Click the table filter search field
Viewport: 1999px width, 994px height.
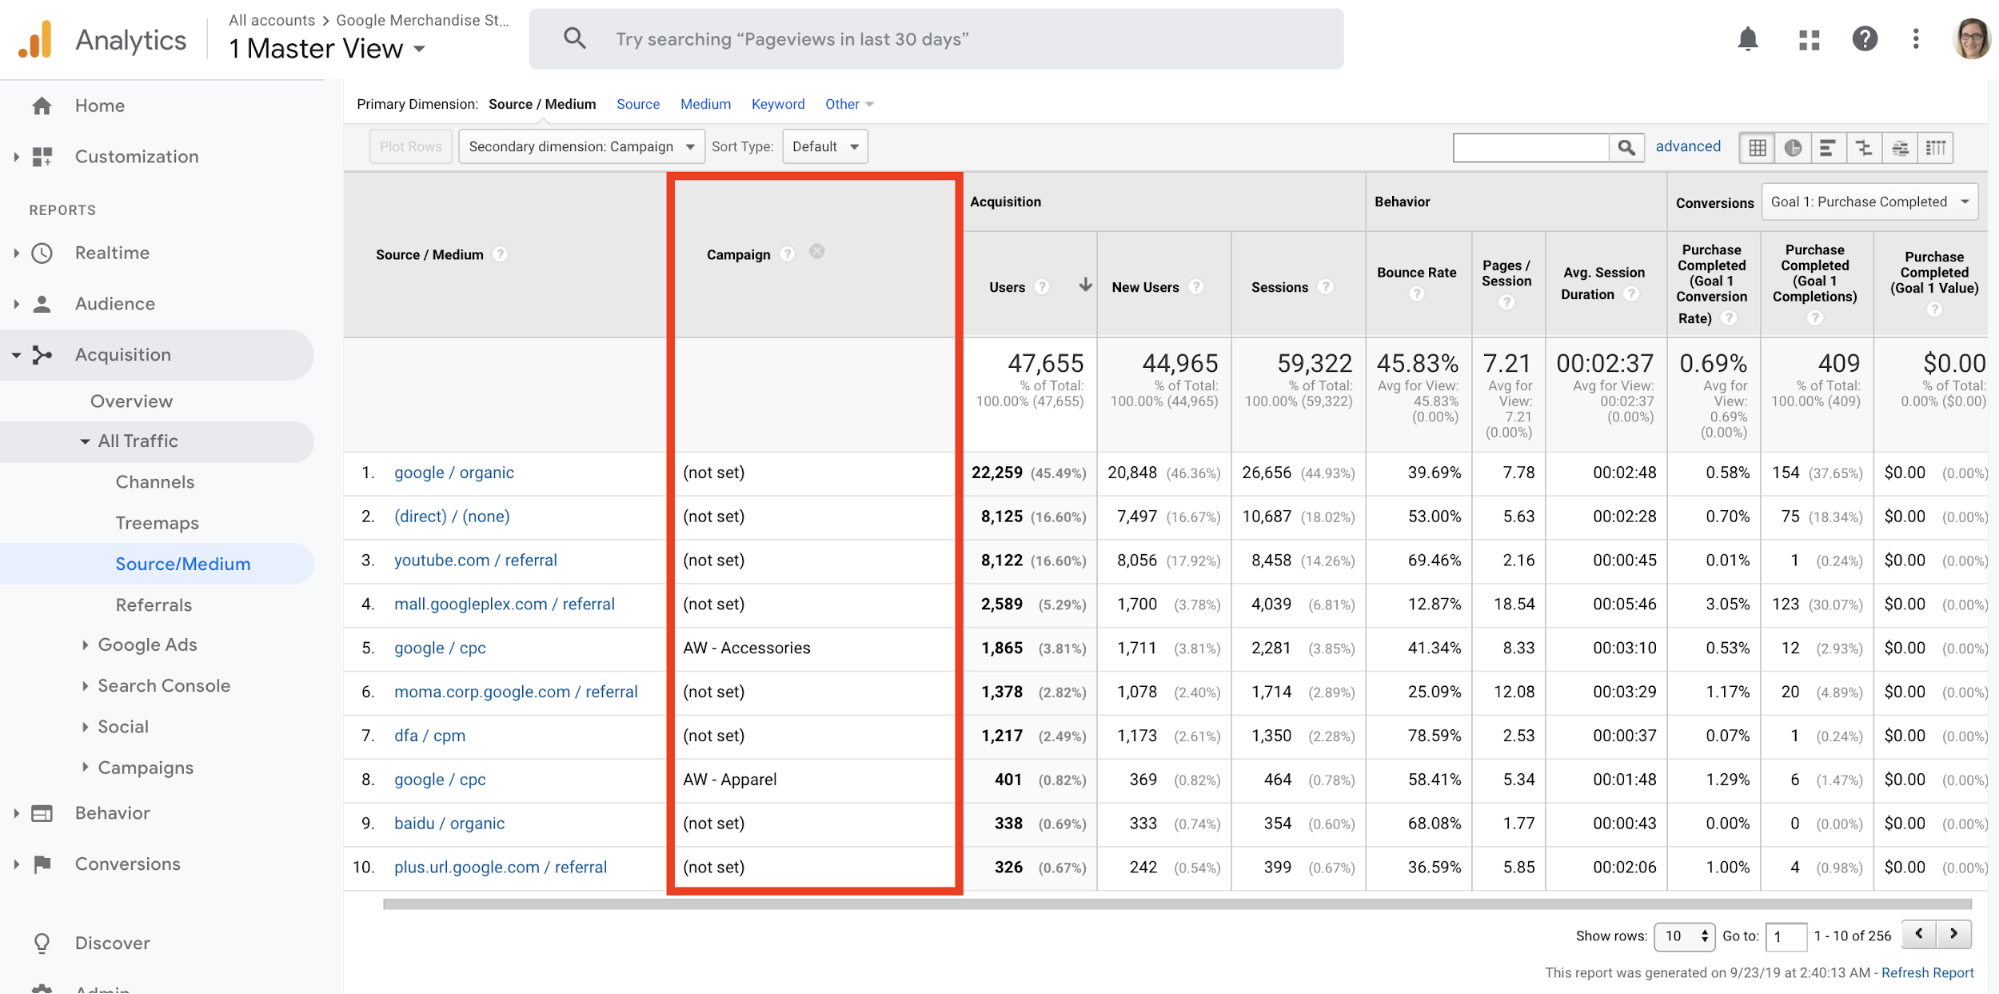(1531, 147)
